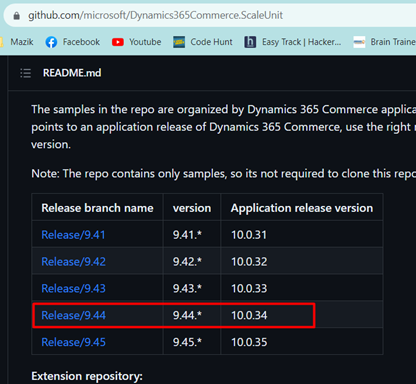Image resolution: width=416 pixels, height=384 pixels.
Task: Select the 9.43.* version cell
Action: 192,287
